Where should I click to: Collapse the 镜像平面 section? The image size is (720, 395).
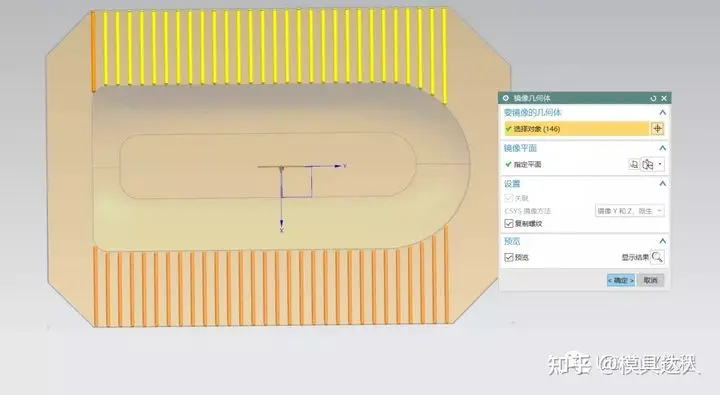663,148
